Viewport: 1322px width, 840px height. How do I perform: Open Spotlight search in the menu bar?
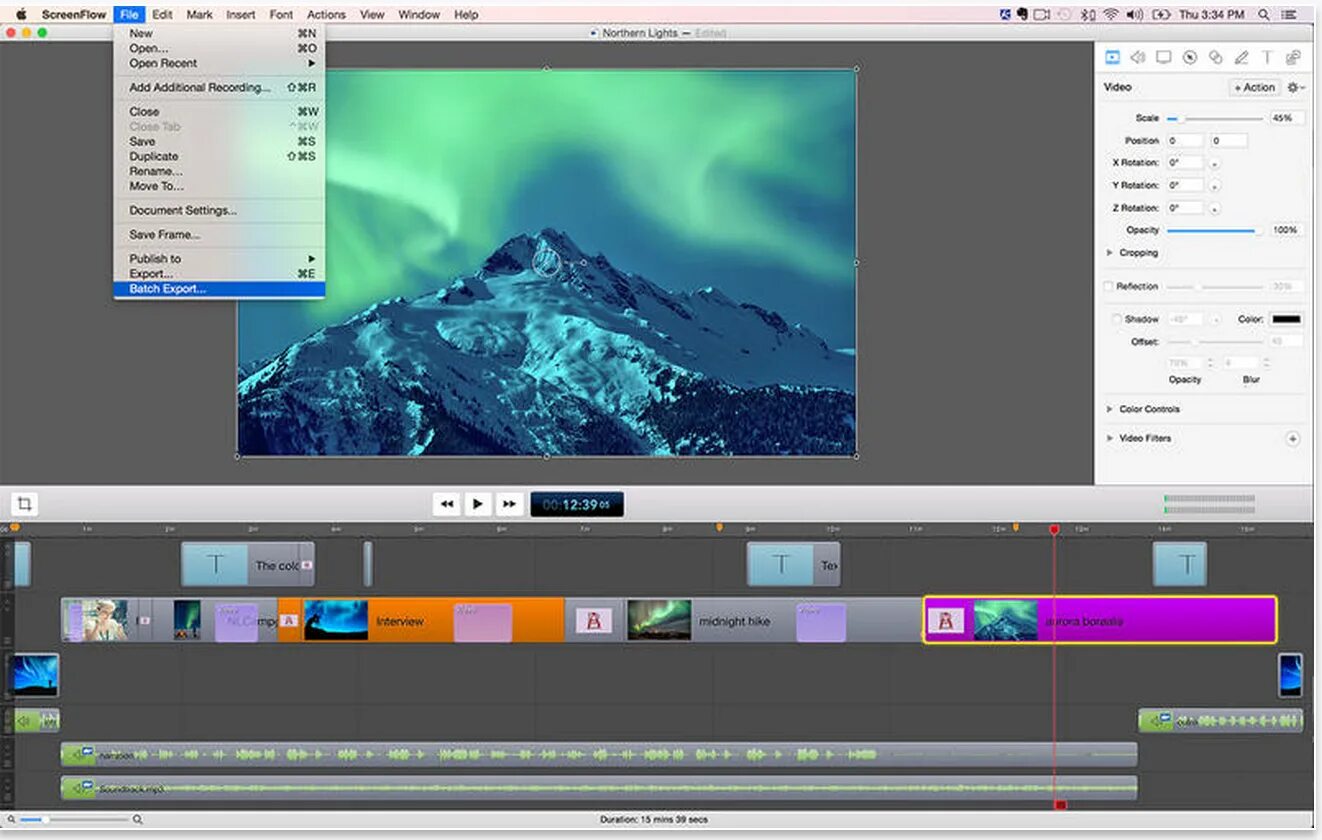point(1264,14)
